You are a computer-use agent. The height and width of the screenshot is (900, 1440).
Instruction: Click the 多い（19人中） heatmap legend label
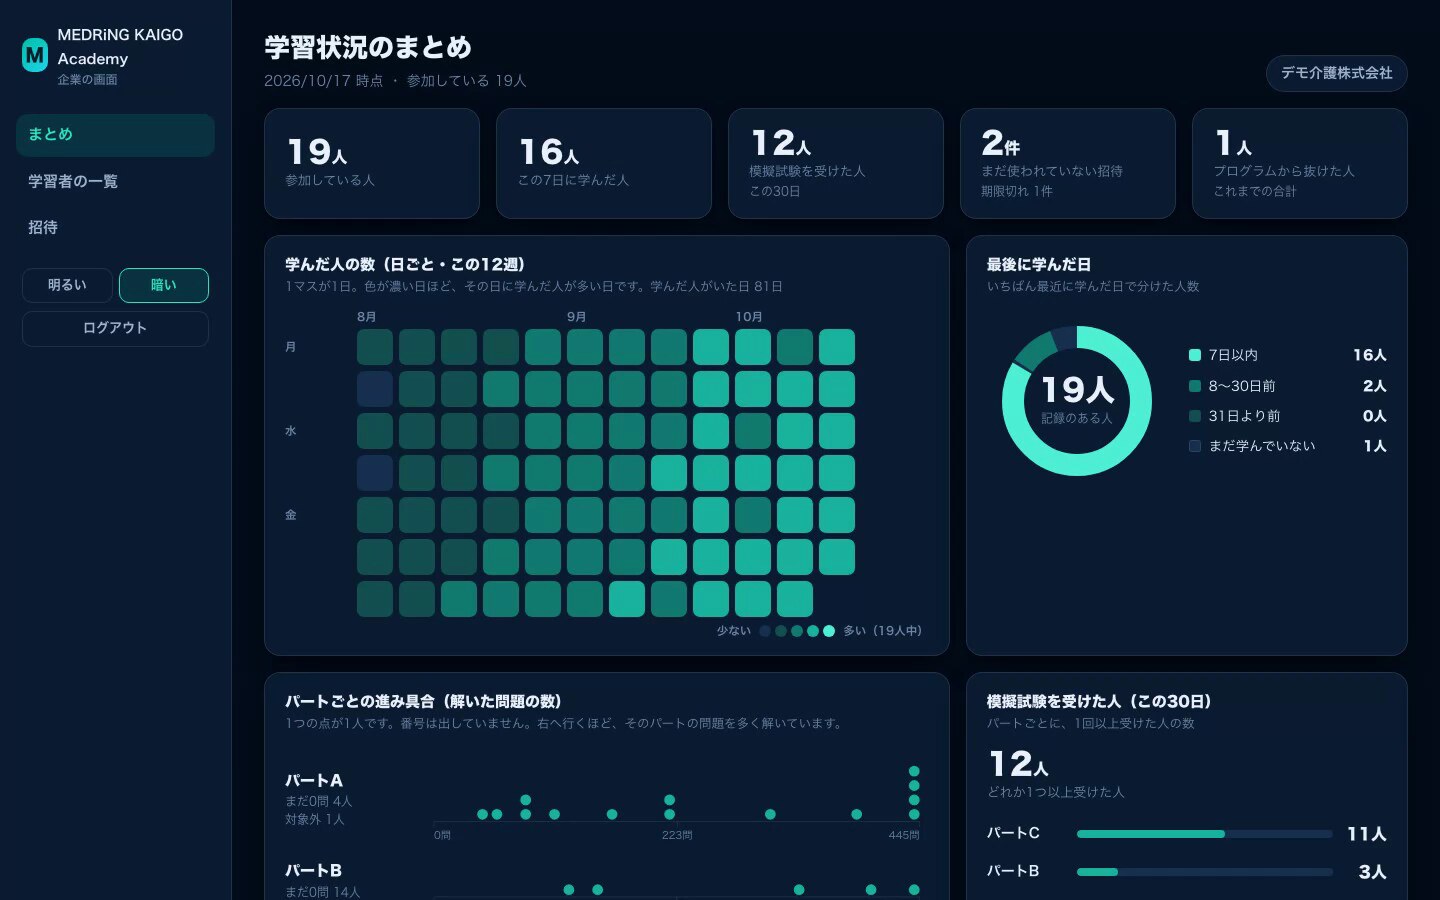[883, 631]
